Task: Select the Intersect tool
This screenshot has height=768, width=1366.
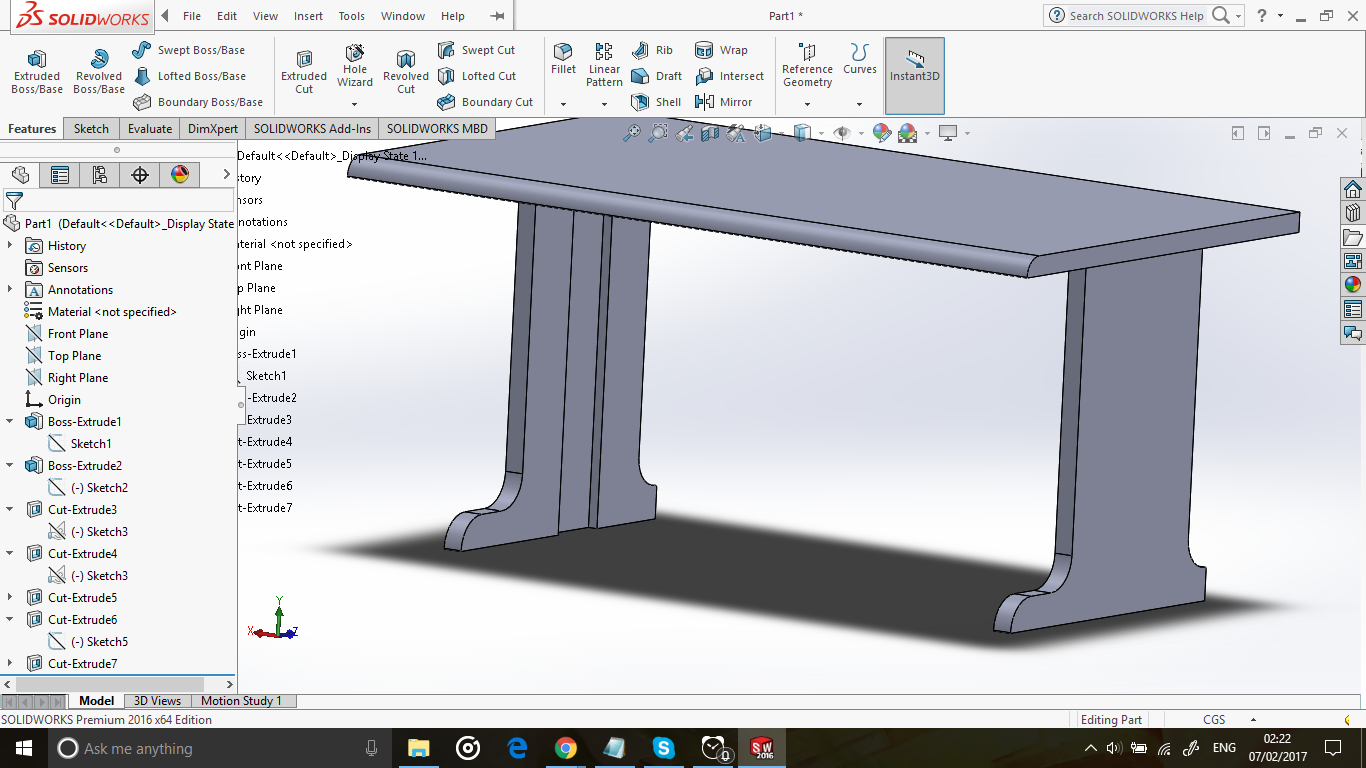Action: tap(729, 76)
